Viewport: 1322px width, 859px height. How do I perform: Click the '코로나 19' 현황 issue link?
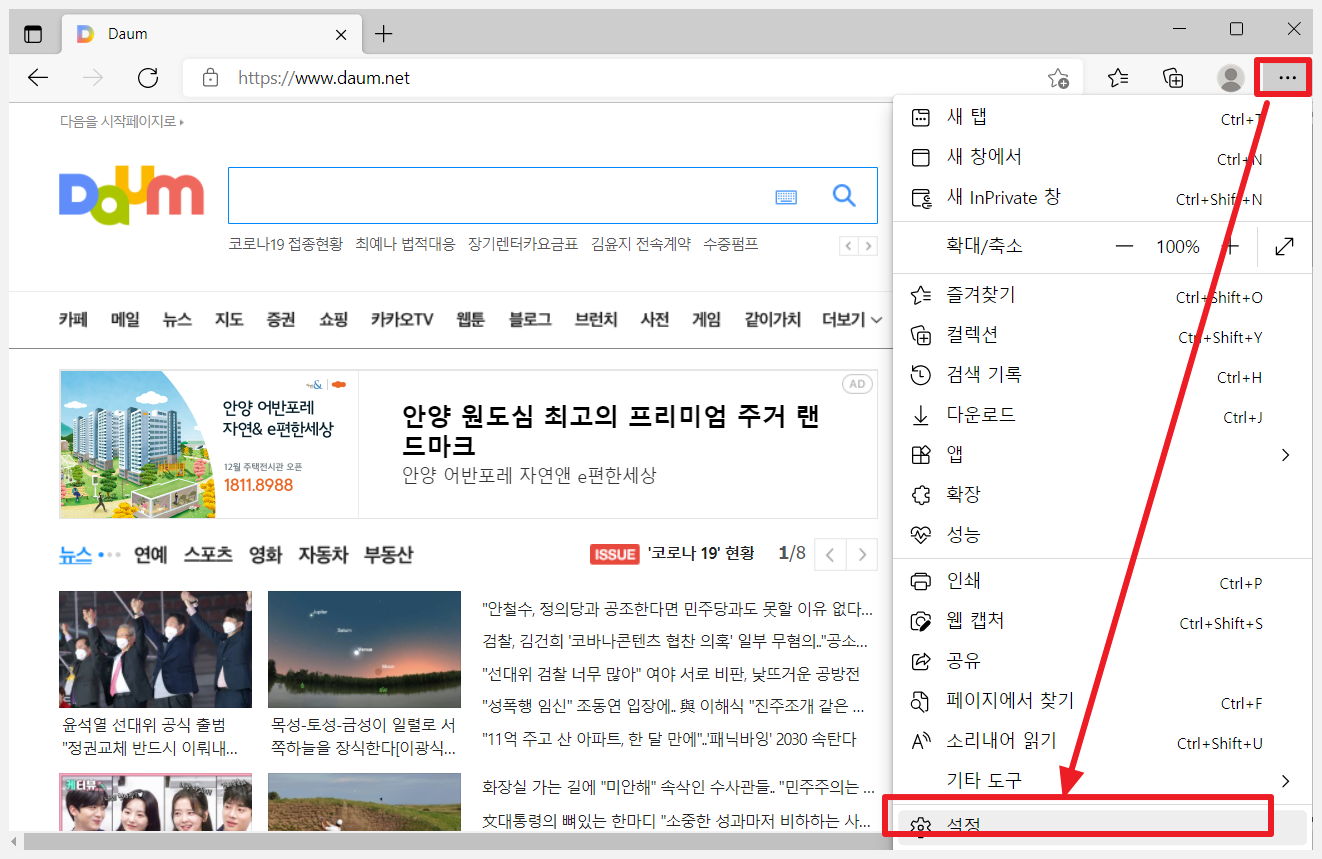701,553
